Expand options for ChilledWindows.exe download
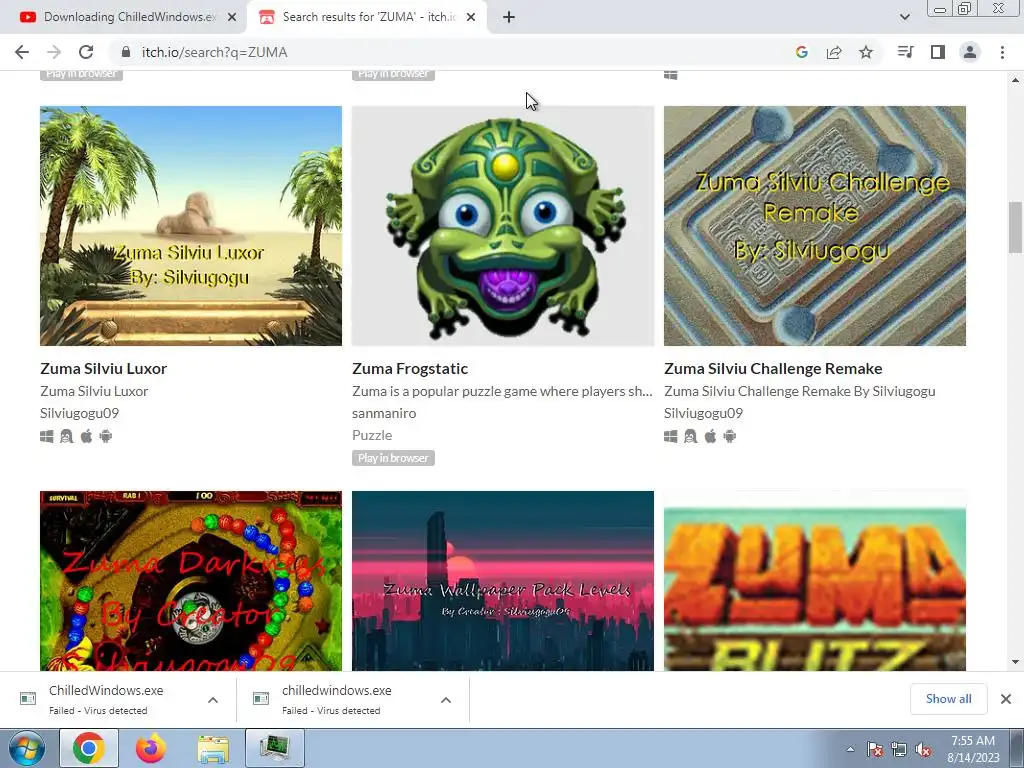Screen dimensions: 1024x768 [213, 700]
